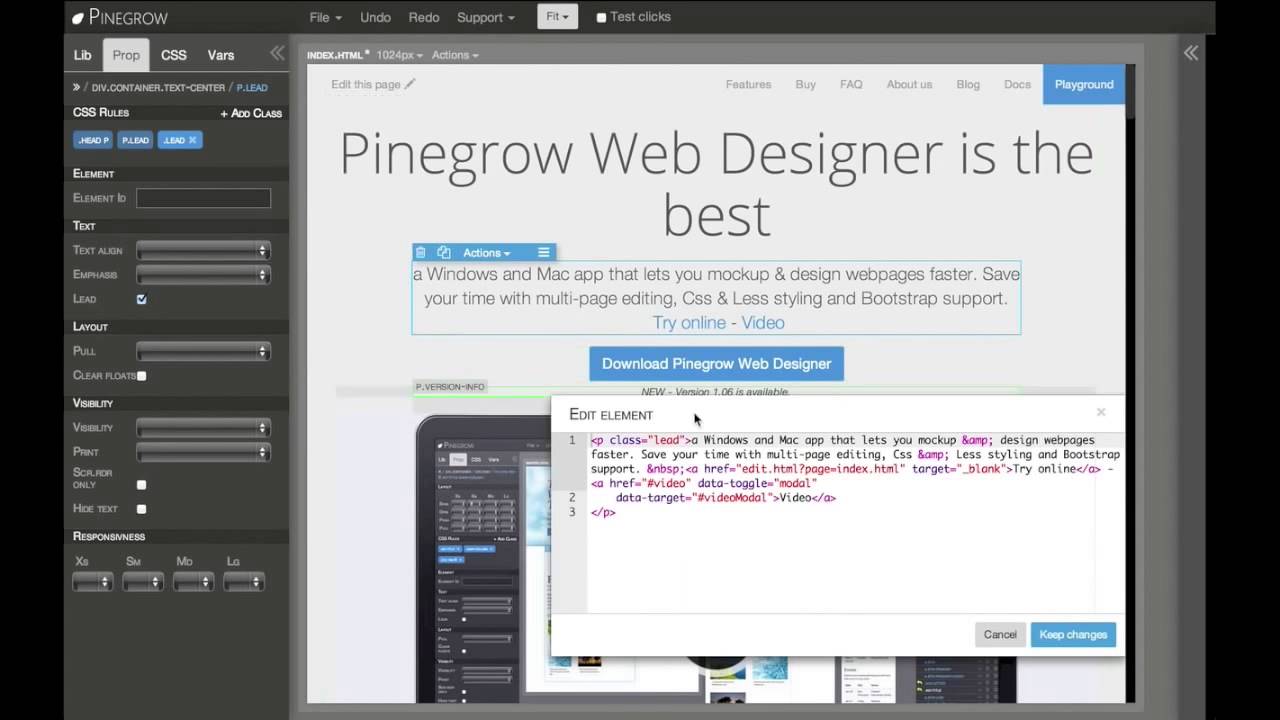Open the Print dropdown
The height and width of the screenshot is (720, 1280).
tap(203, 452)
